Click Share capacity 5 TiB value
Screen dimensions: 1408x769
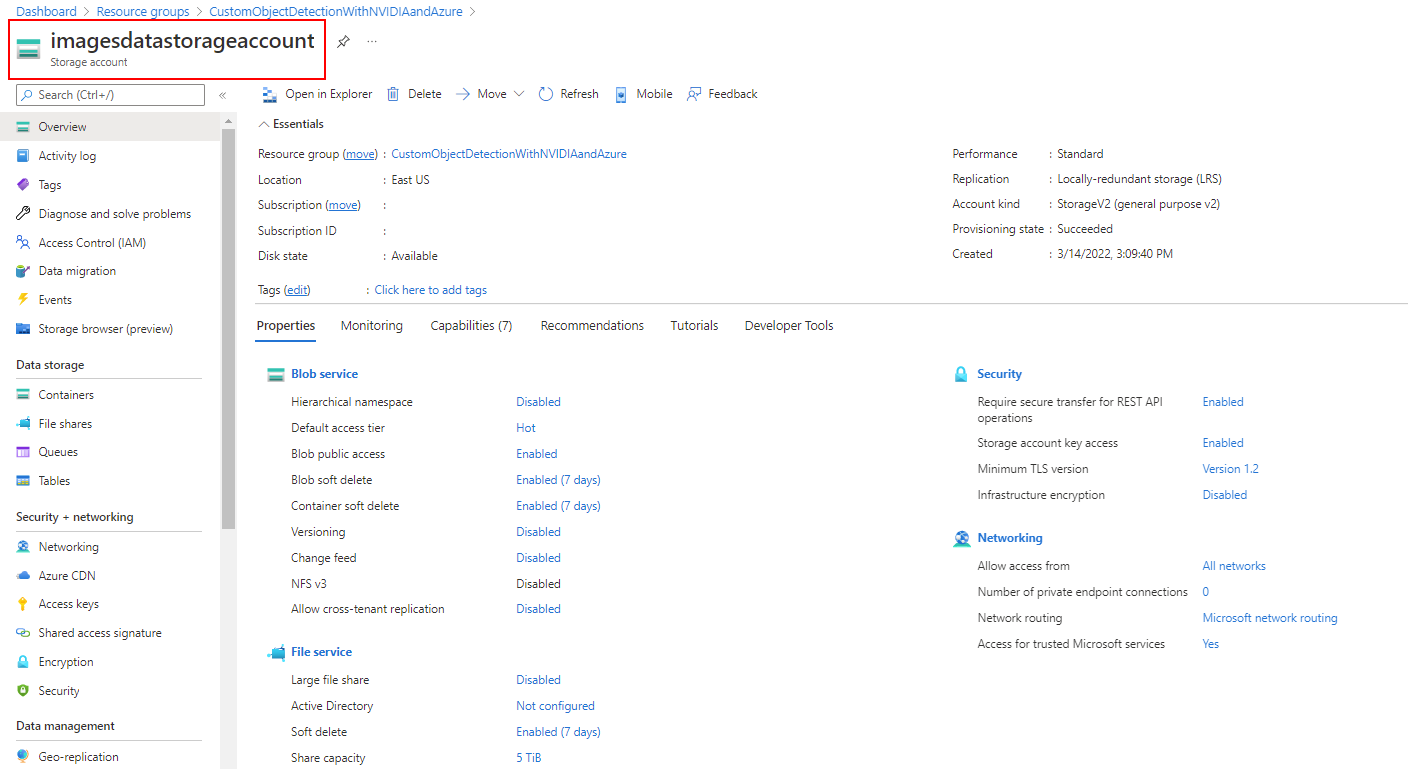click(529, 758)
